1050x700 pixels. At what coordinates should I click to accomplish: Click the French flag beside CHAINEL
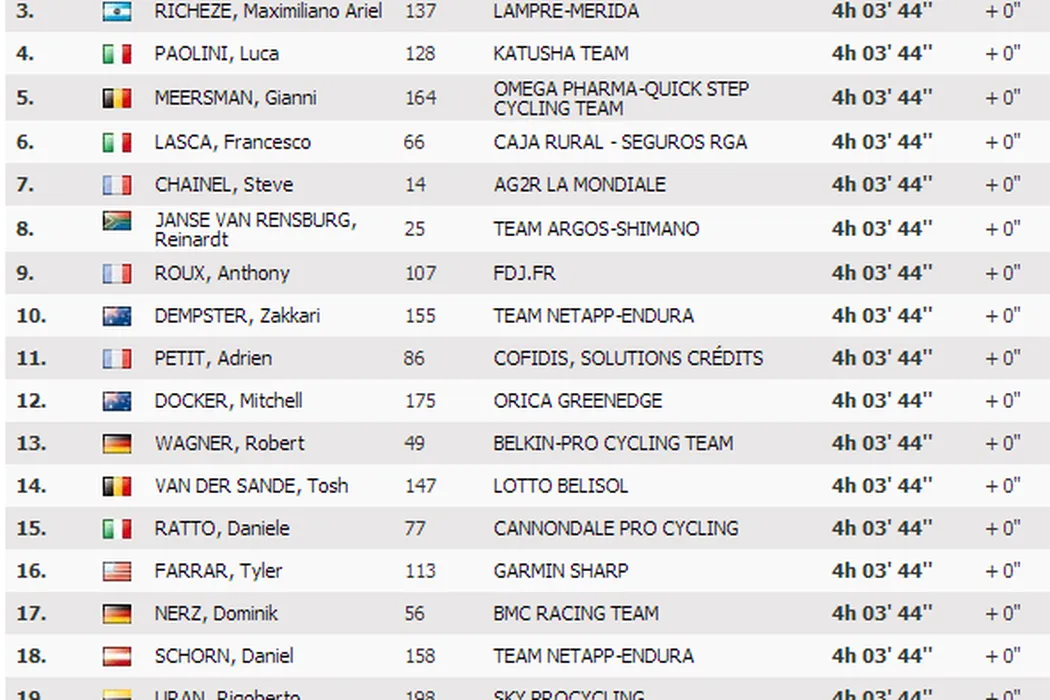coord(117,185)
